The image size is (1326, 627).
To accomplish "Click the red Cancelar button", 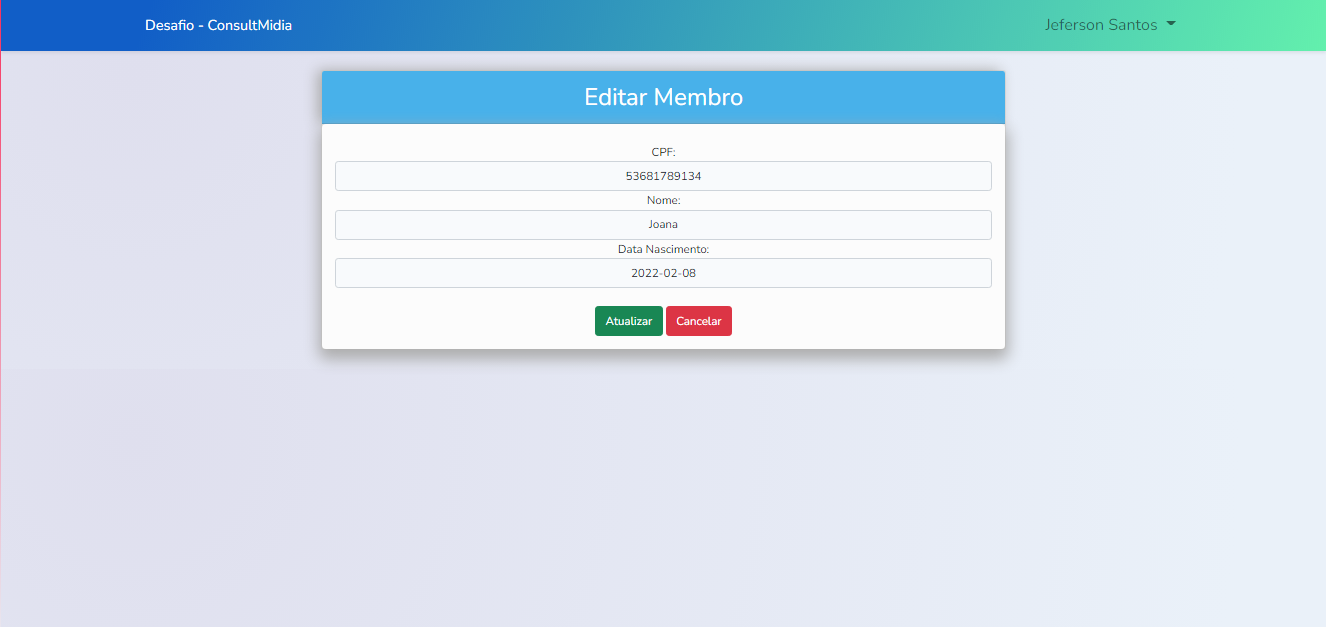I will pos(699,321).
